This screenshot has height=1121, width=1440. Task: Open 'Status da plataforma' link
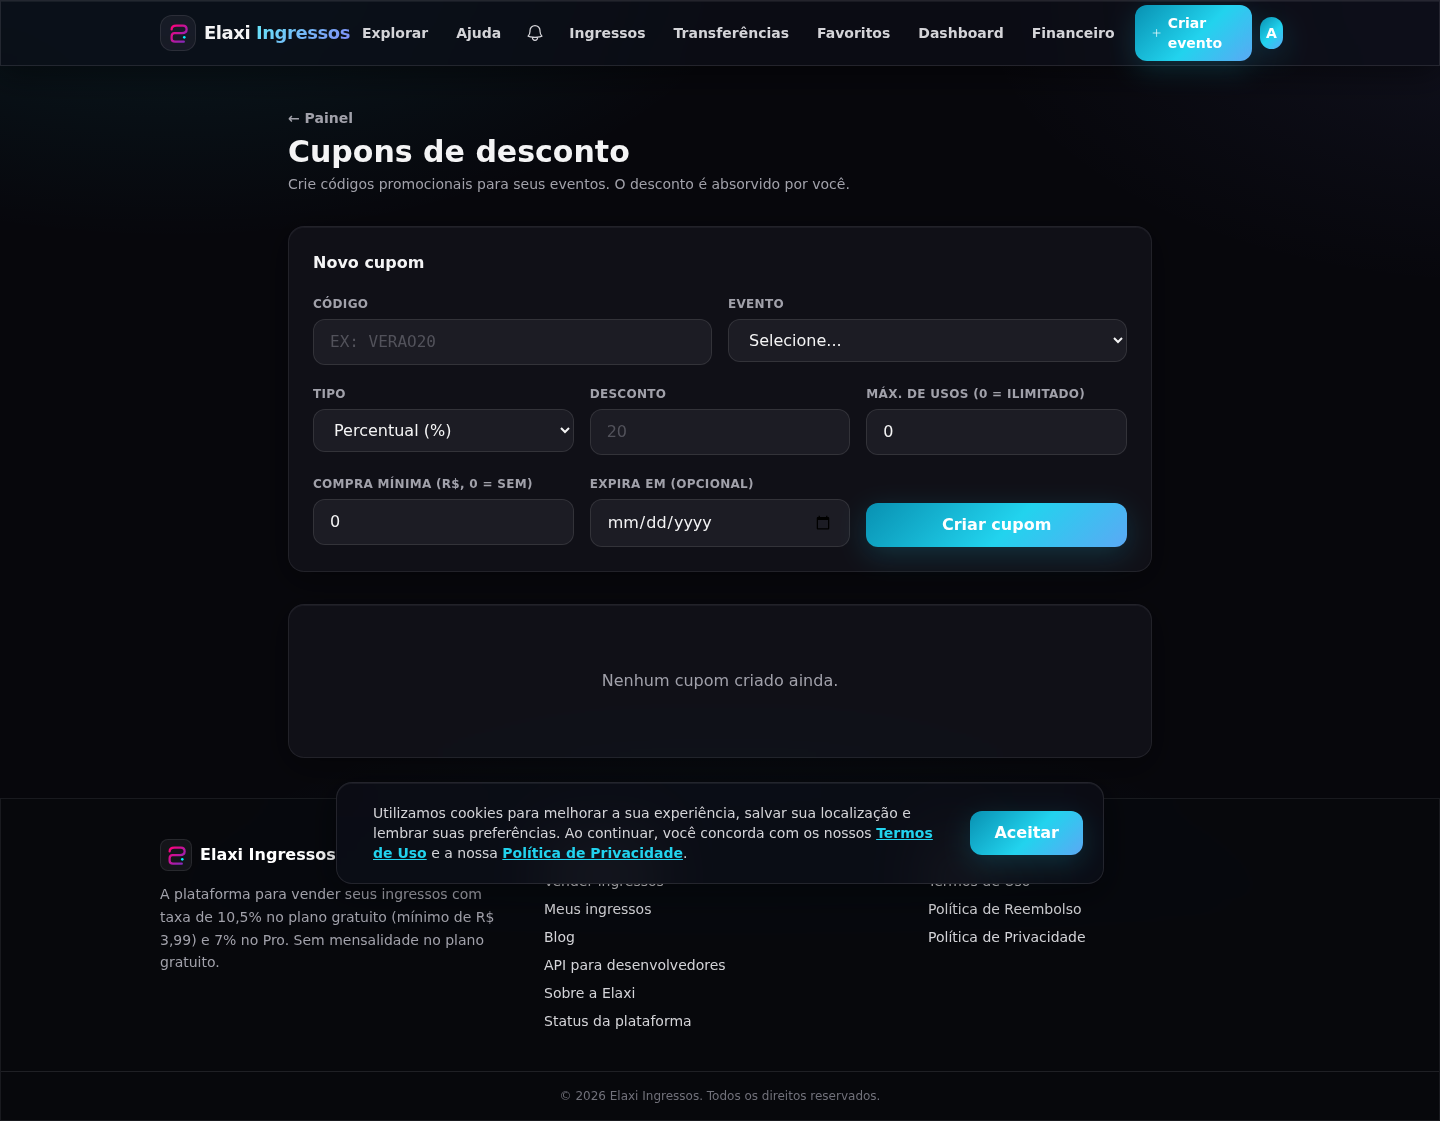pyautogui.click(x=617, y=1021)
